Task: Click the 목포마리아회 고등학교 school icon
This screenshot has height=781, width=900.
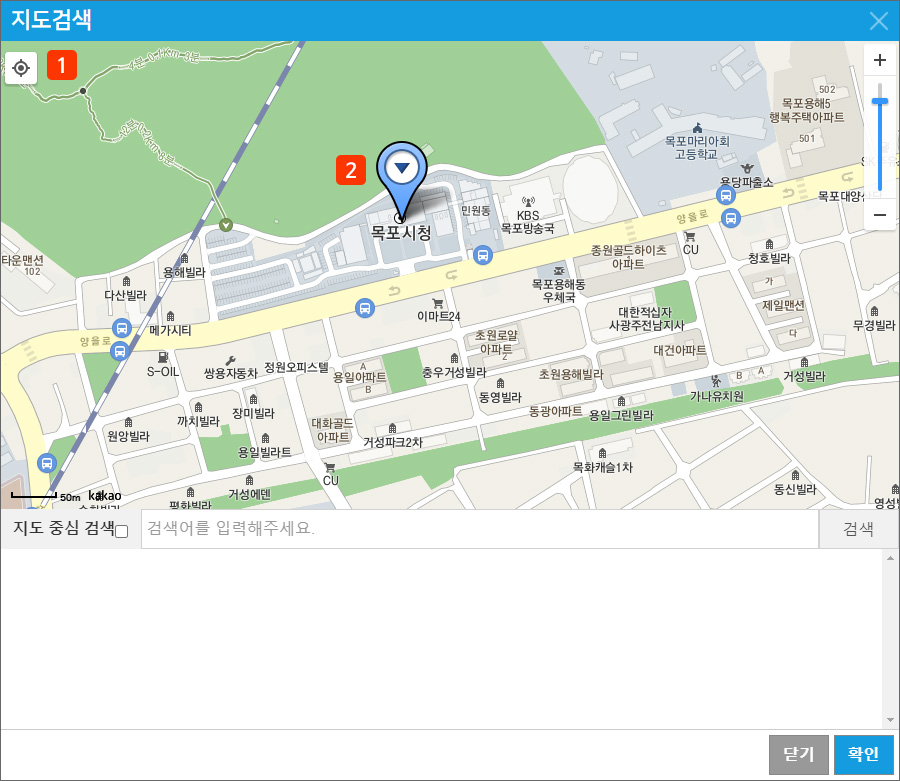Action: pos(697,127)
